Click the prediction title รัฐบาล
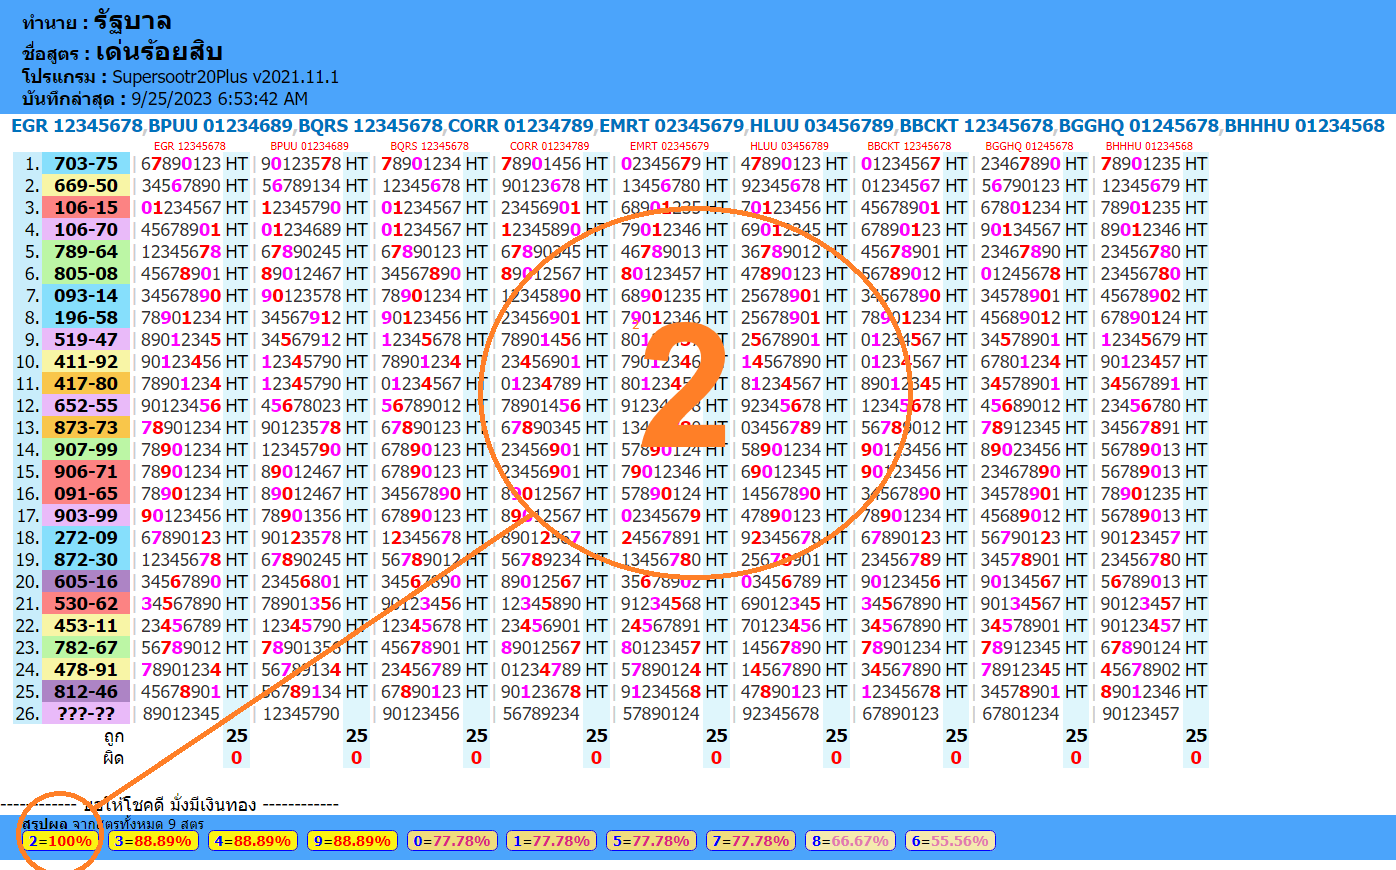The height and width of the screenshot is (870, 1396). 133,21
